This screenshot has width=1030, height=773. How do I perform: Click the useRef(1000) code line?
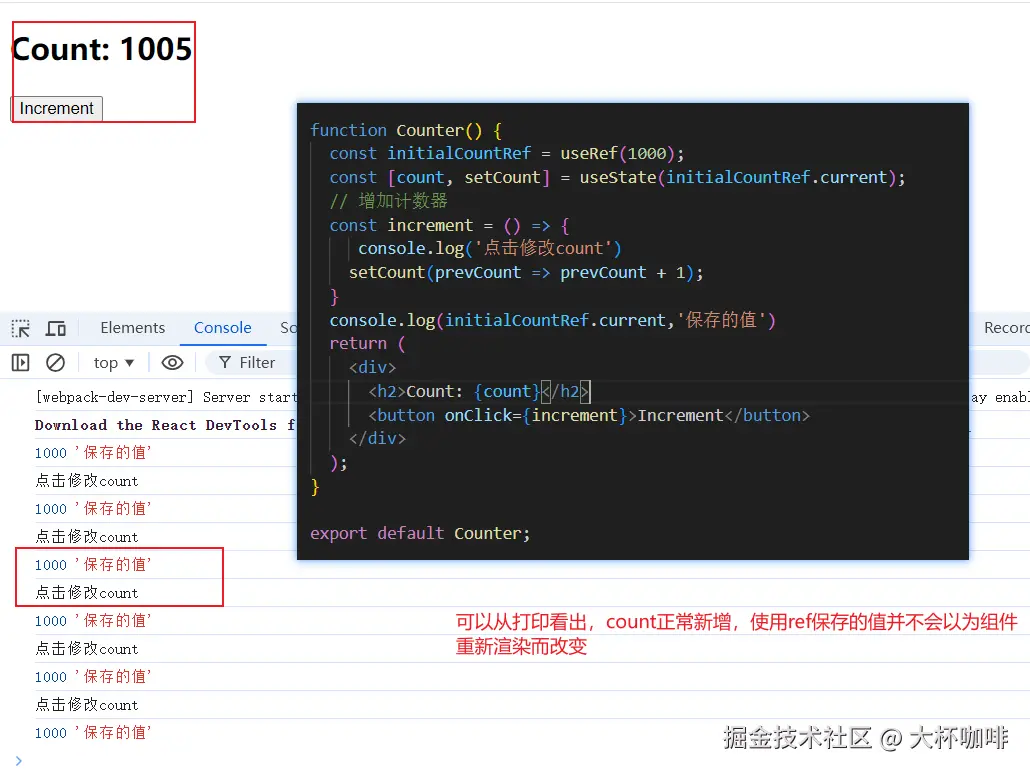point(506,154)
